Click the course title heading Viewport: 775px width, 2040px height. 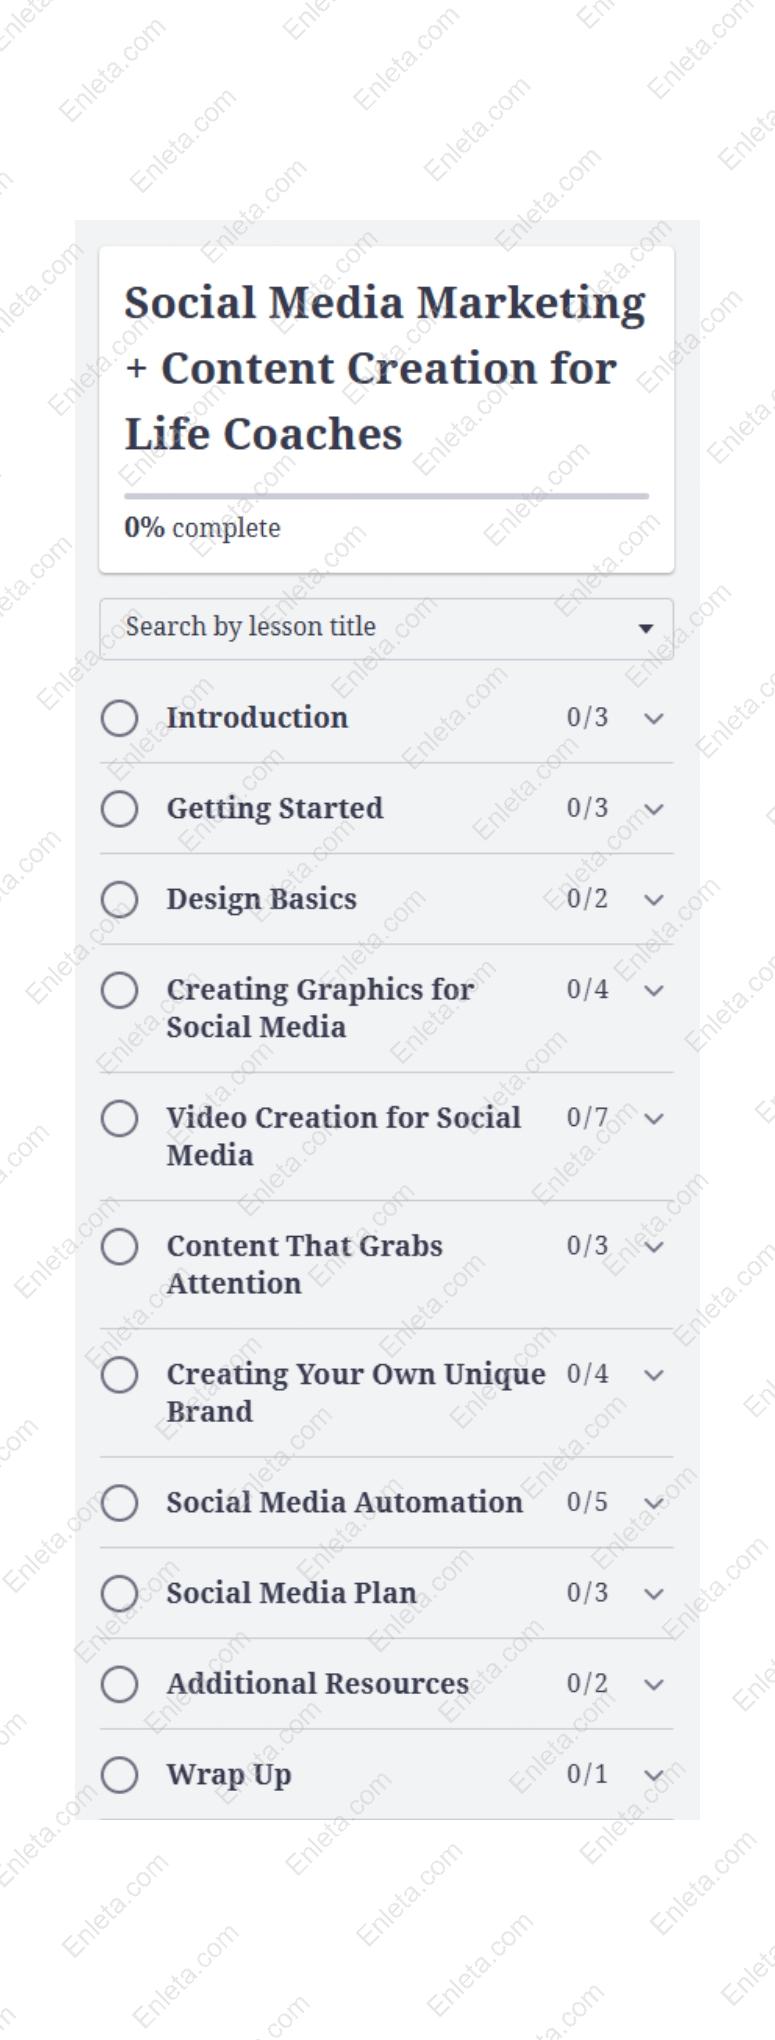click(385, 368)
